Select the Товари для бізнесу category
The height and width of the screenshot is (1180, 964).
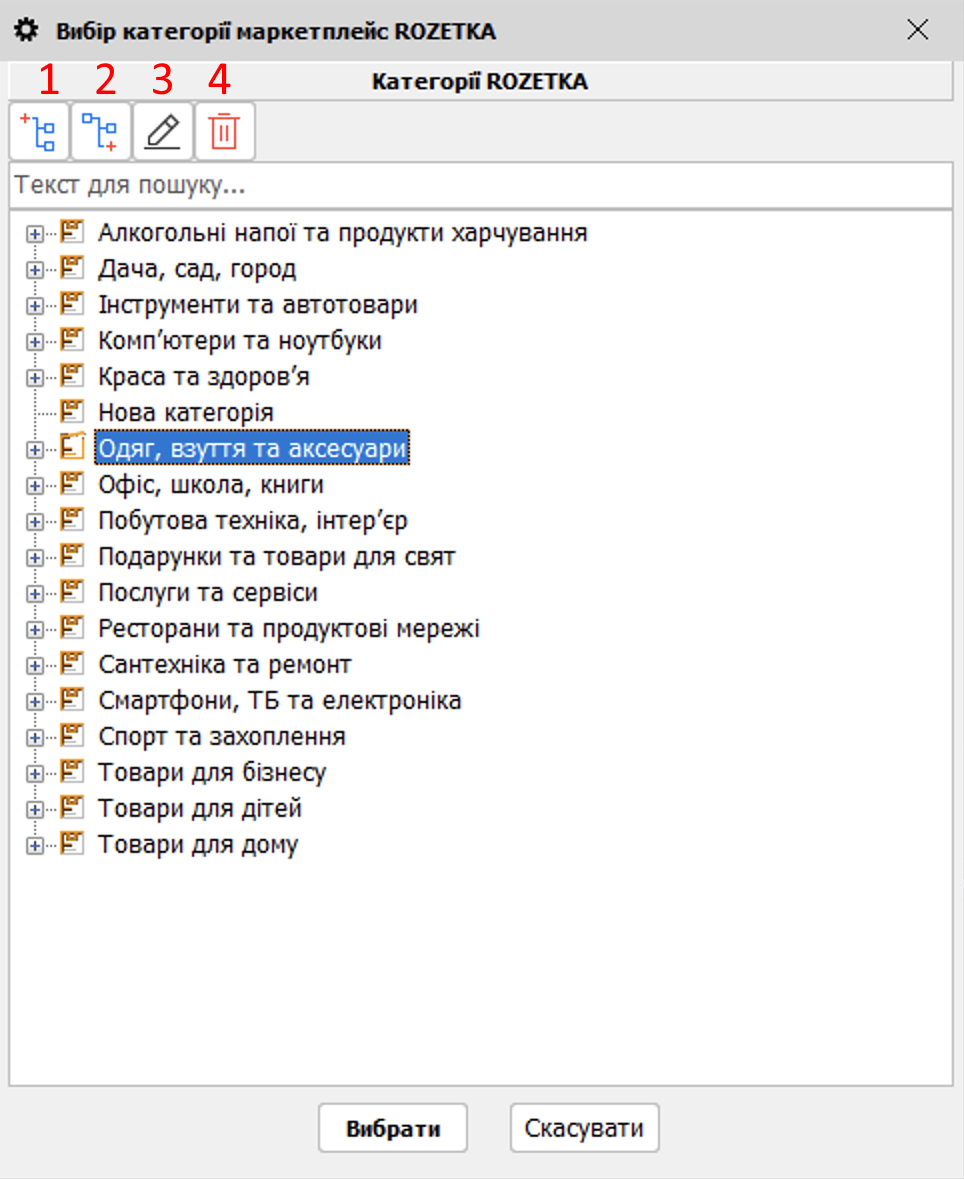coord(212,773)
